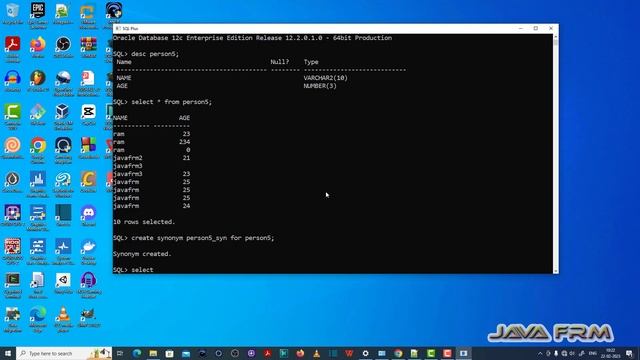The image size is (640, 360).
Task: Click final 'SQL> select' prompt line
Action: click(x=133, y=270)
